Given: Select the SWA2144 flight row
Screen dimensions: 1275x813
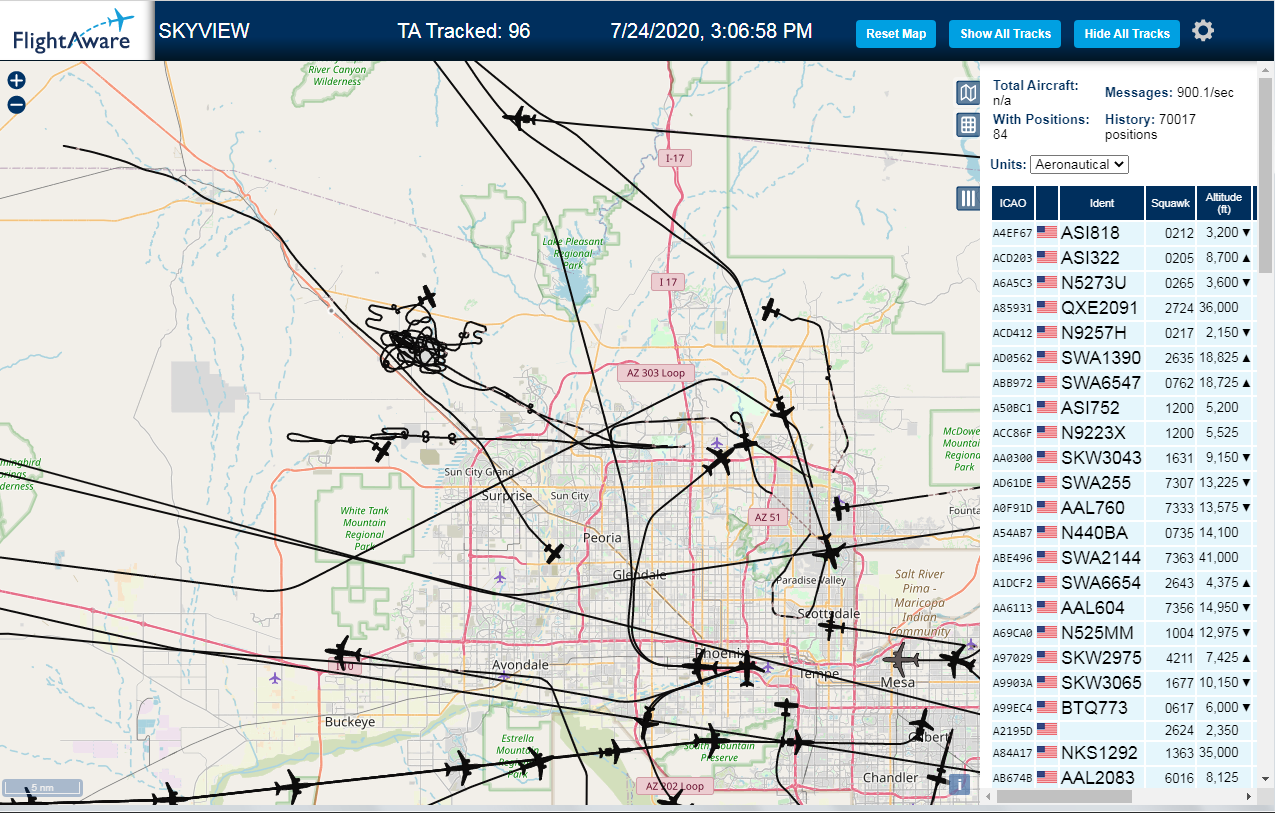Looking at the screenshot, I should 1122,557.
